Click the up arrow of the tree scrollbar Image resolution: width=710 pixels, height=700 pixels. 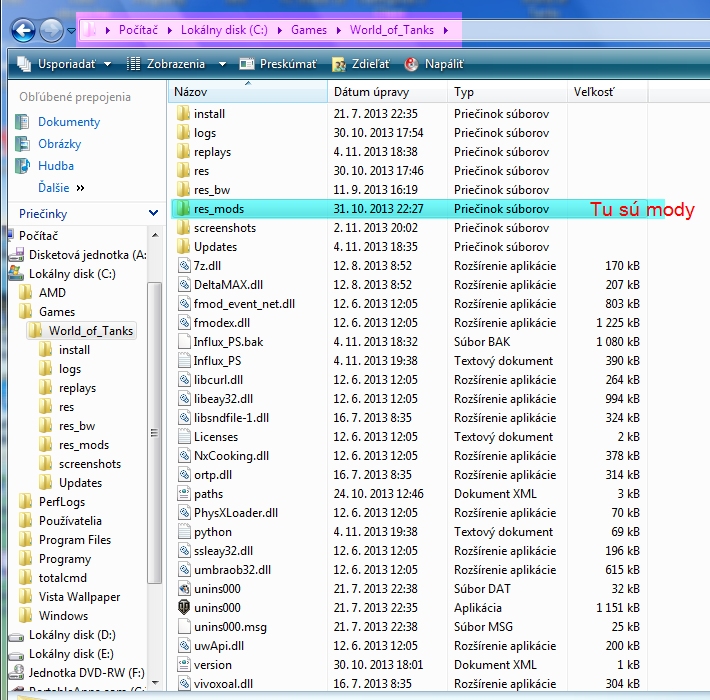(155, 235)
